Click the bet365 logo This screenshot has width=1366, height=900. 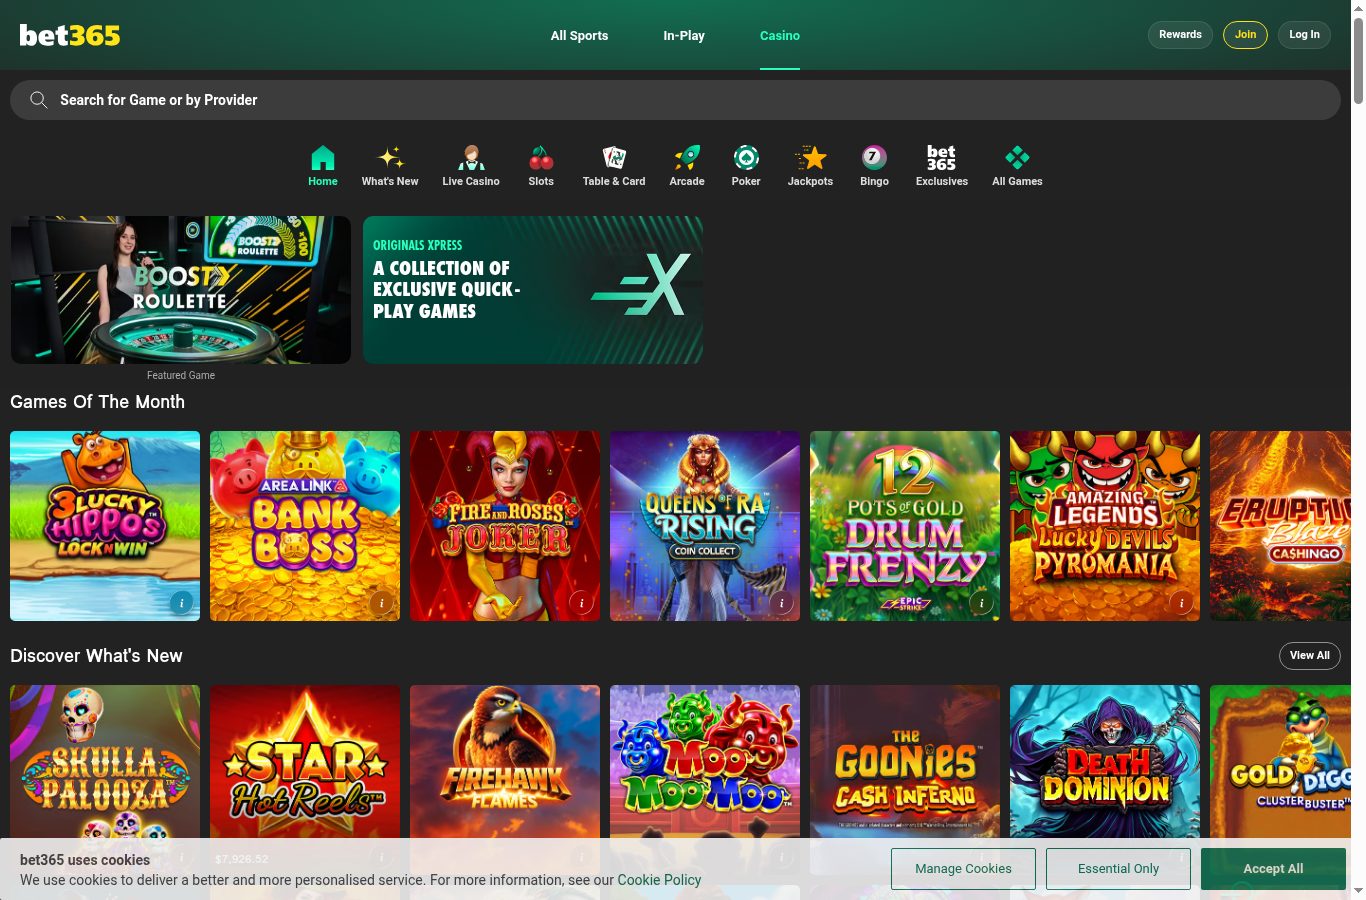[x=70, y=35]
